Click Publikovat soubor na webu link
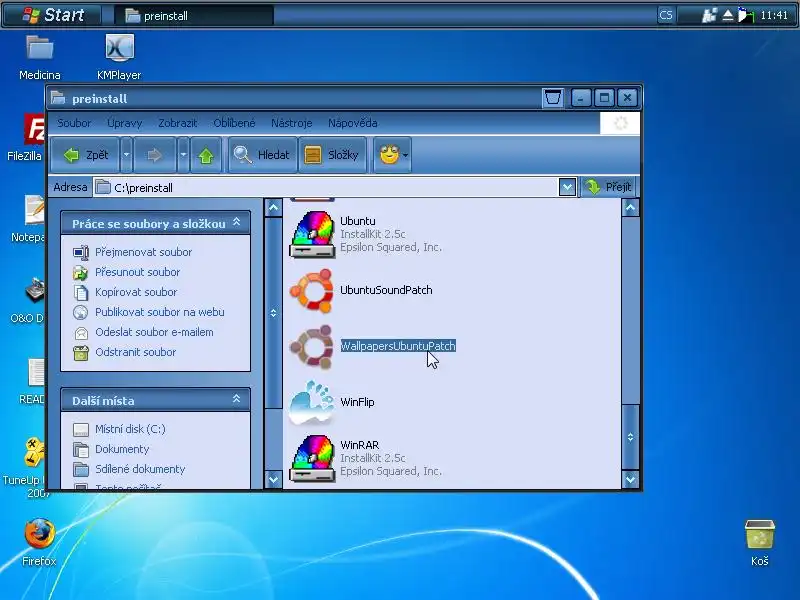The height and width of the screenshot is (600, 800). (160, 312)
